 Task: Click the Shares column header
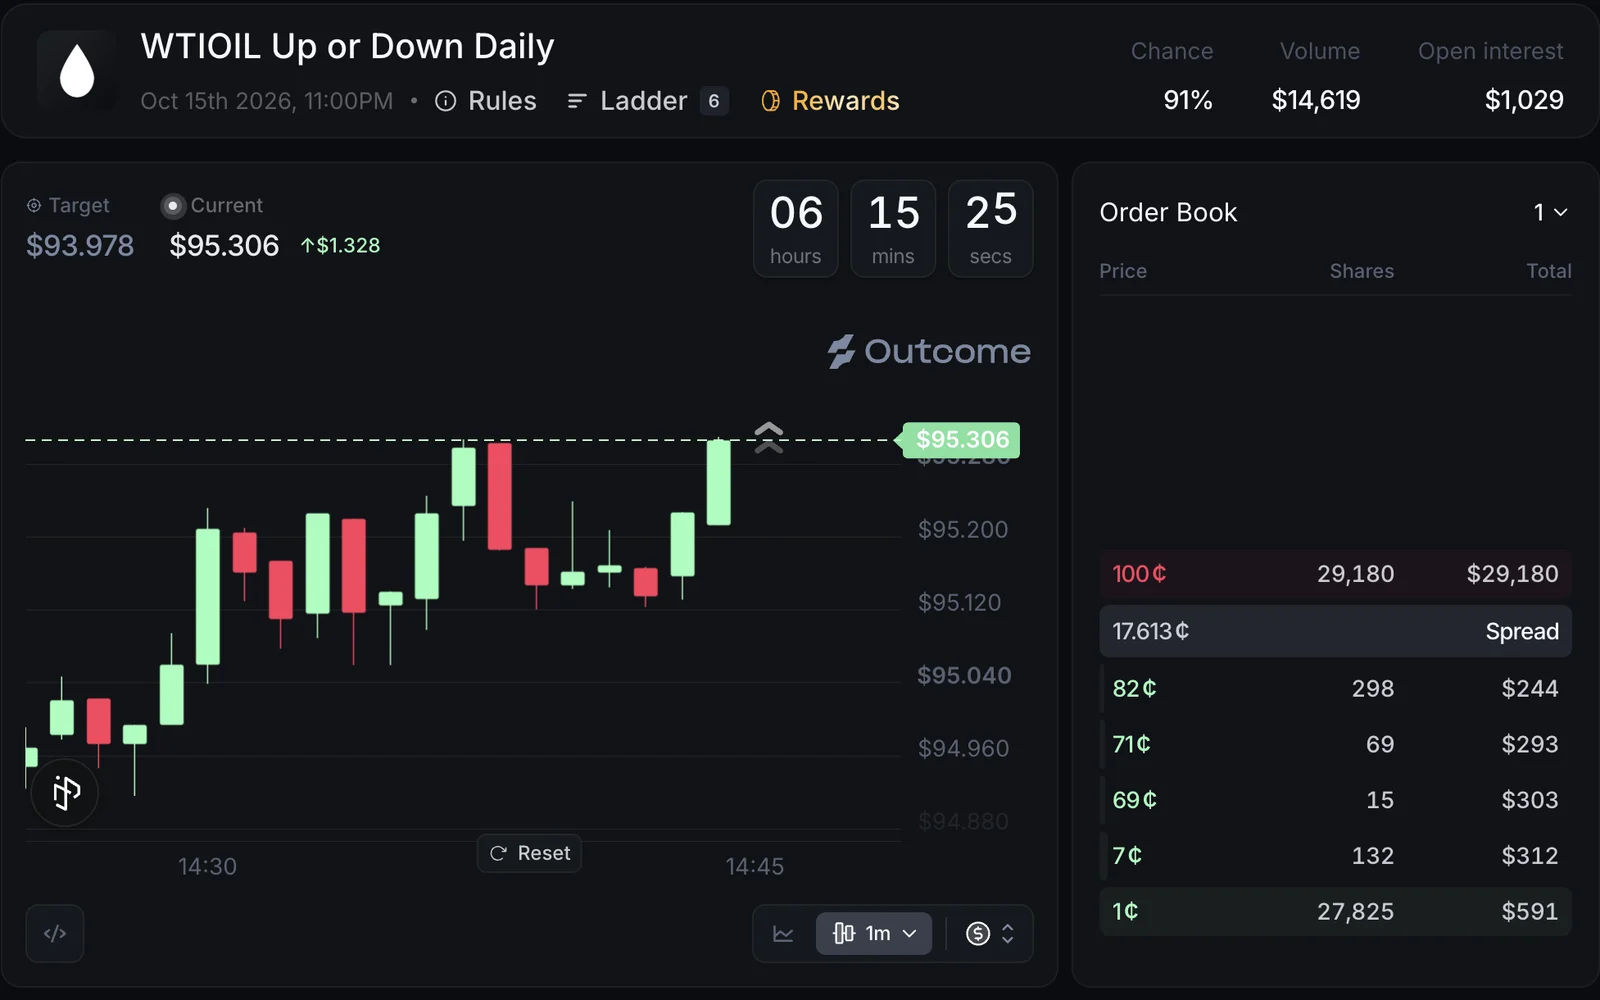pyautogui.click(x=1361, y=271)
